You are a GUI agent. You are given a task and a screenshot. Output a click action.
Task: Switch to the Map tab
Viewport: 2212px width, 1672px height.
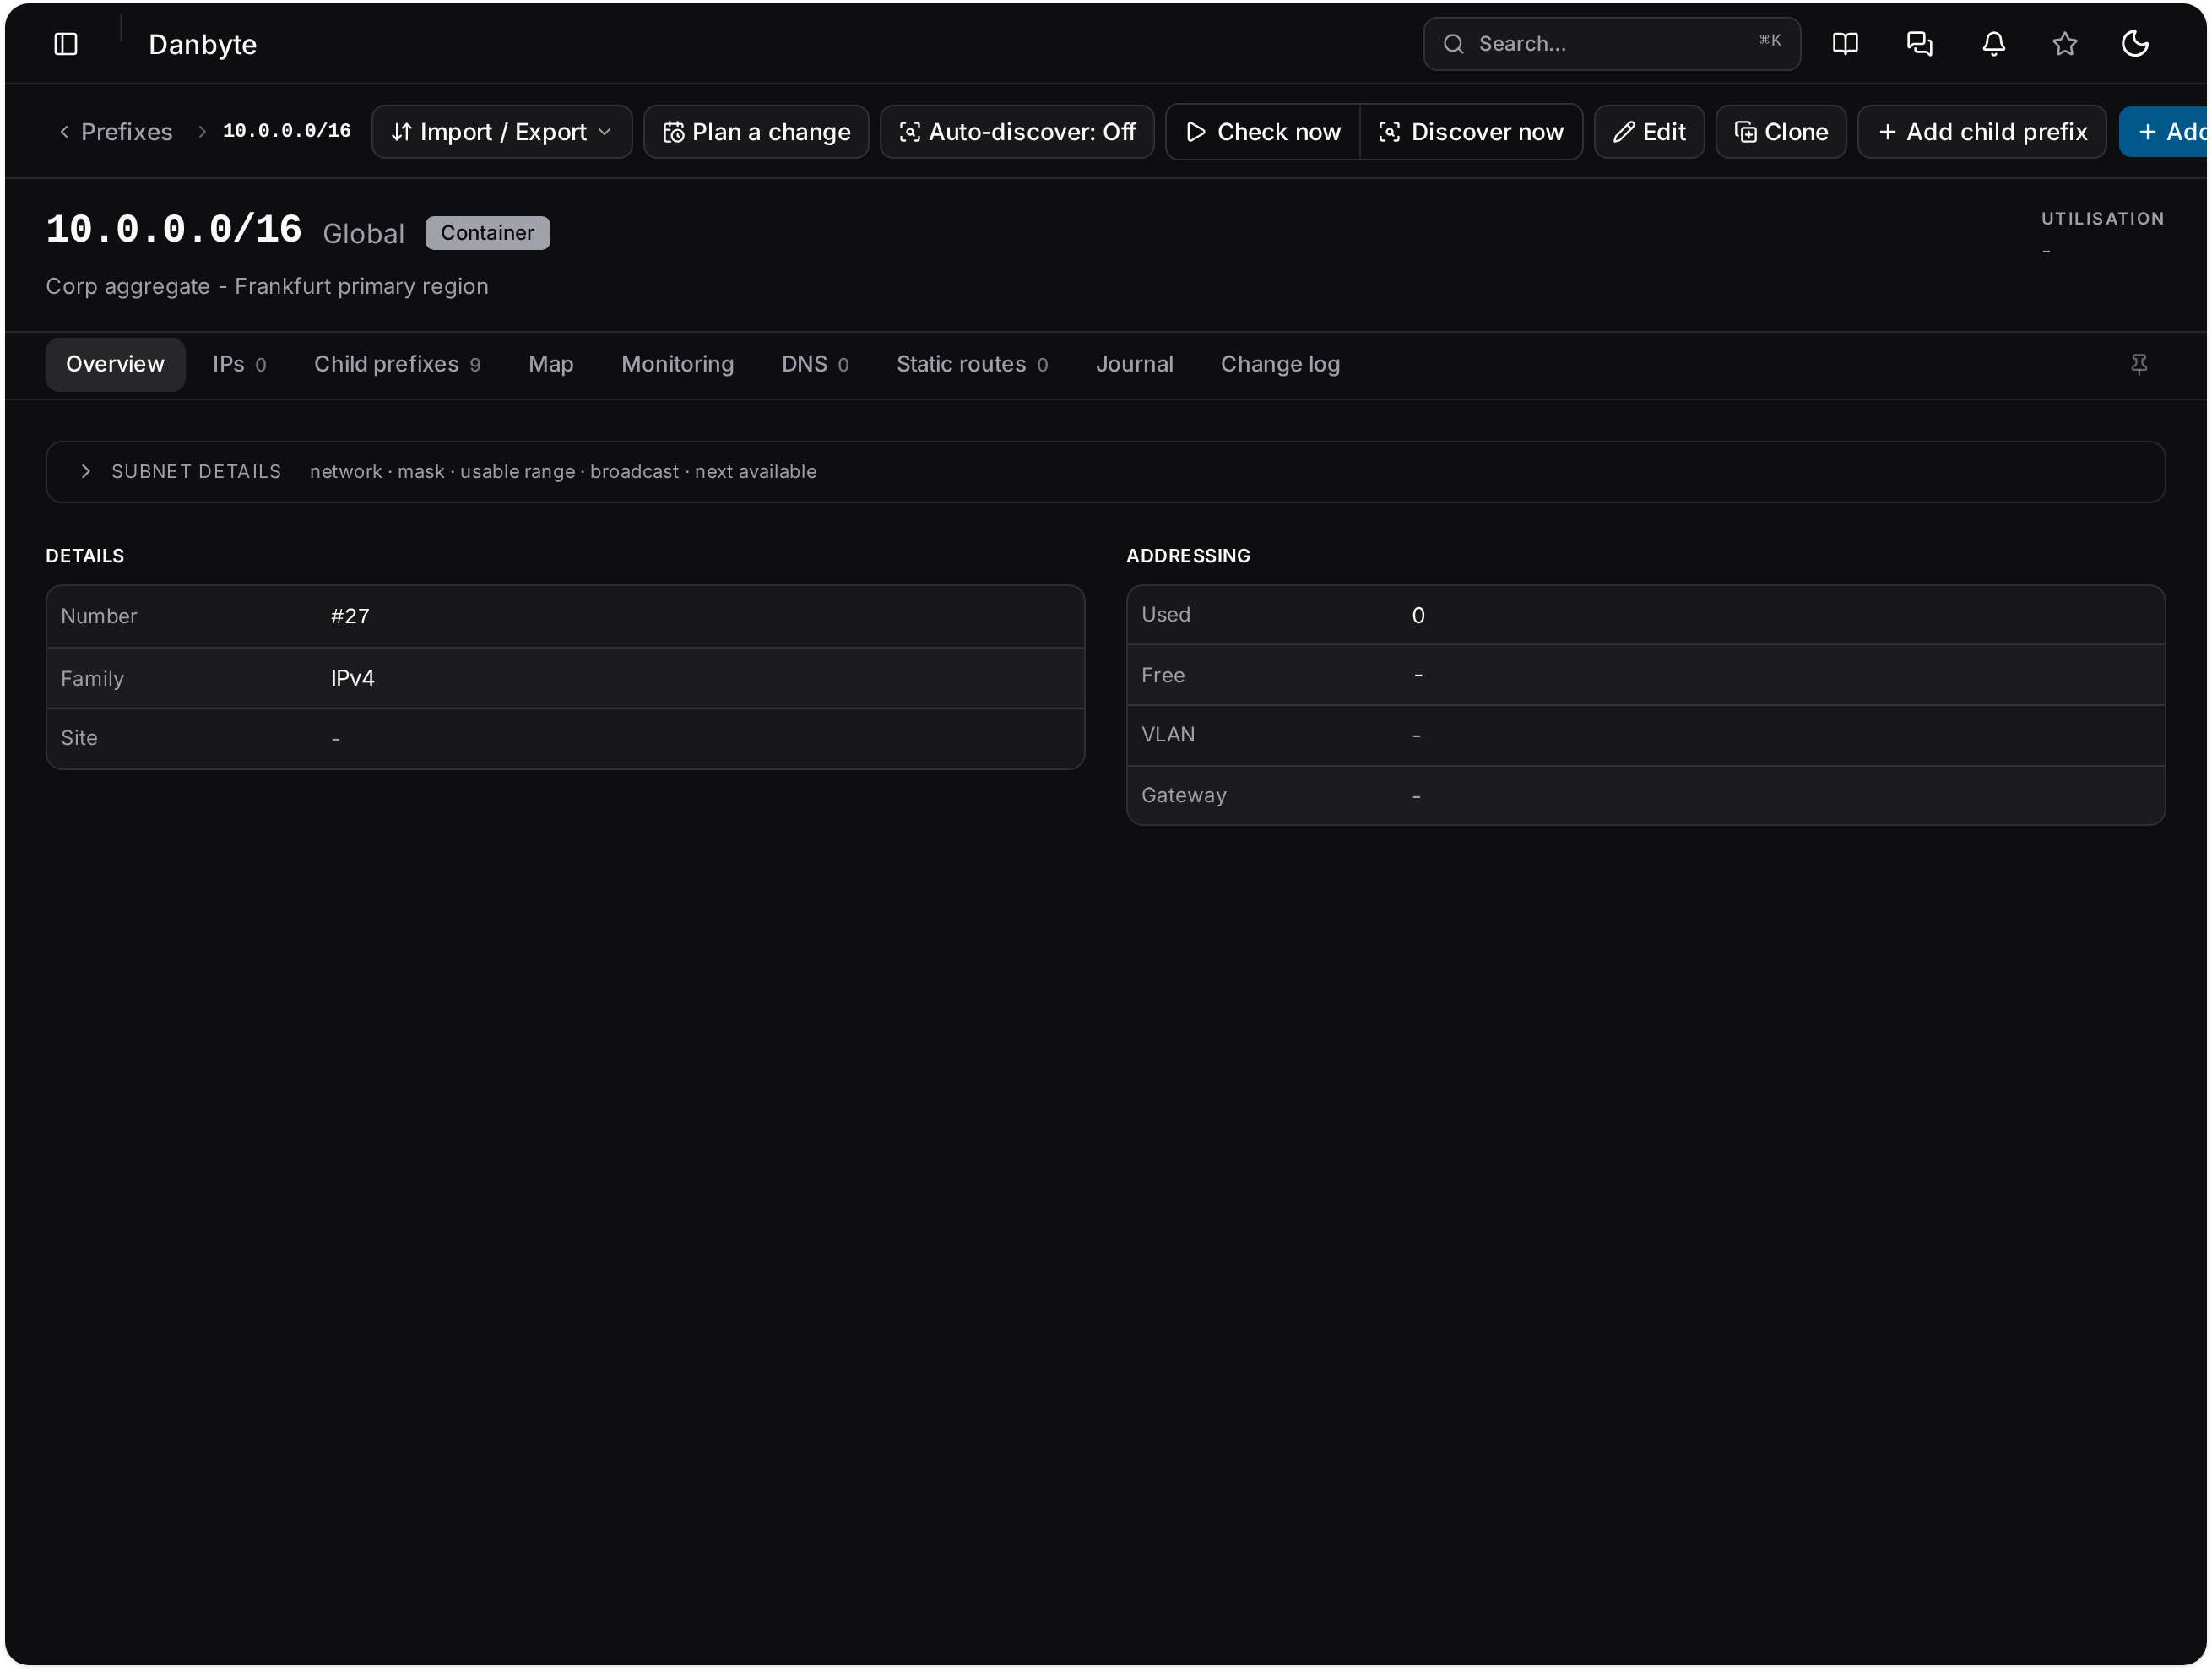point(550,364)
